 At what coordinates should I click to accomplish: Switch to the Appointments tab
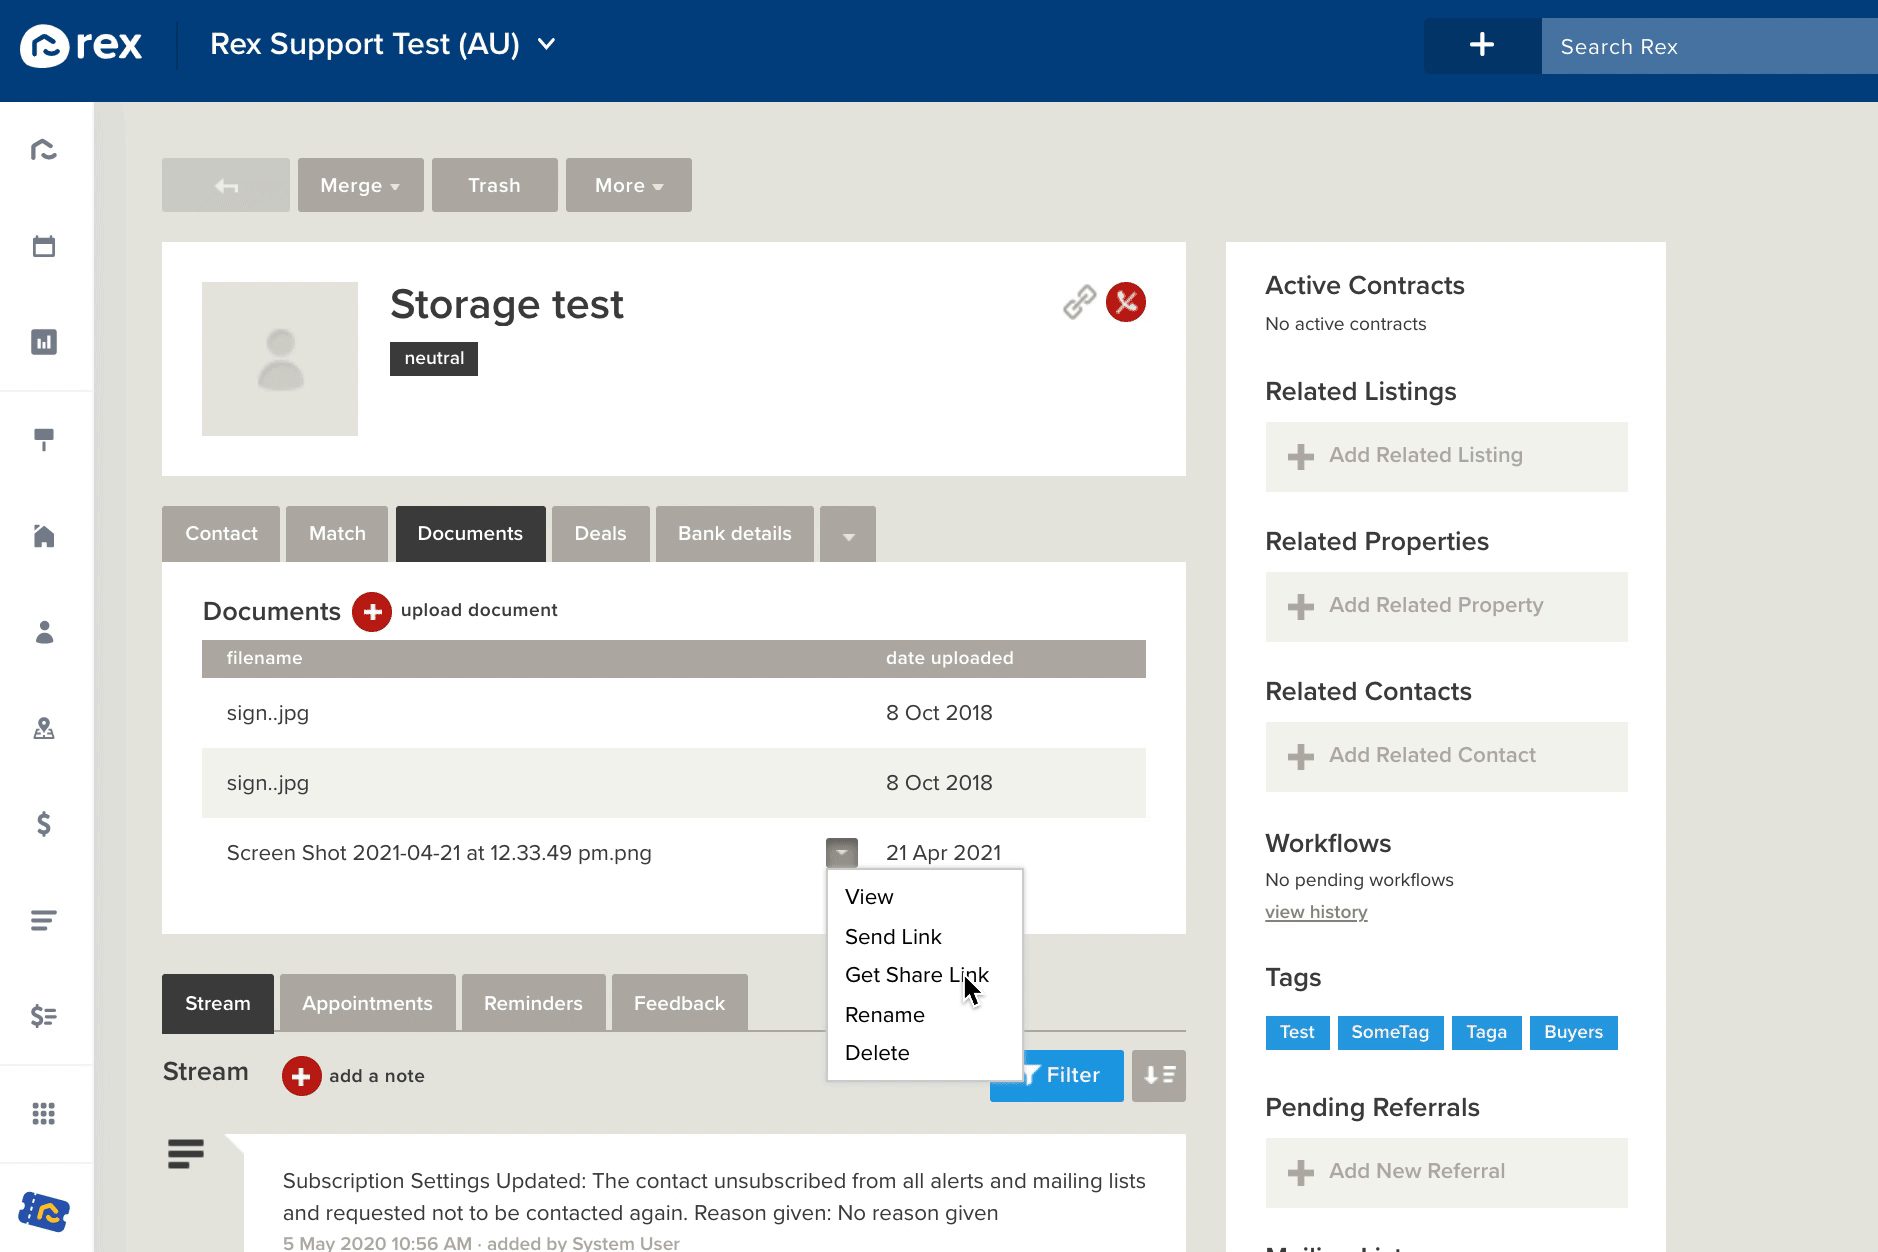coord(367,1003)
